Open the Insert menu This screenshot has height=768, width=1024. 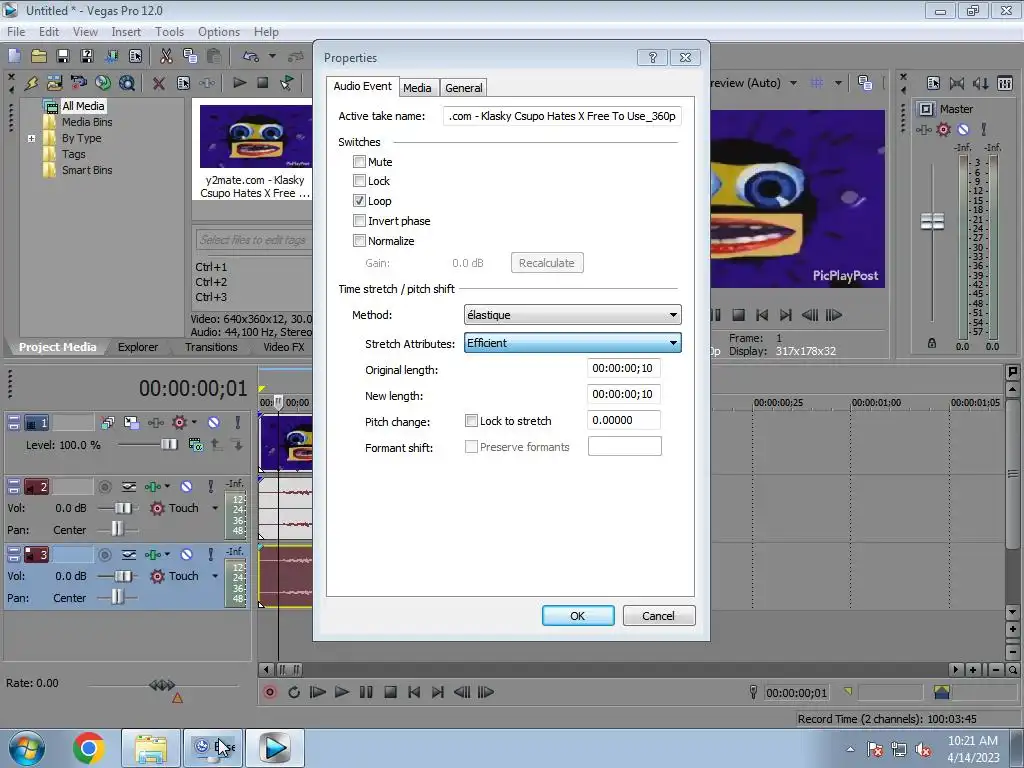(126, 32)
